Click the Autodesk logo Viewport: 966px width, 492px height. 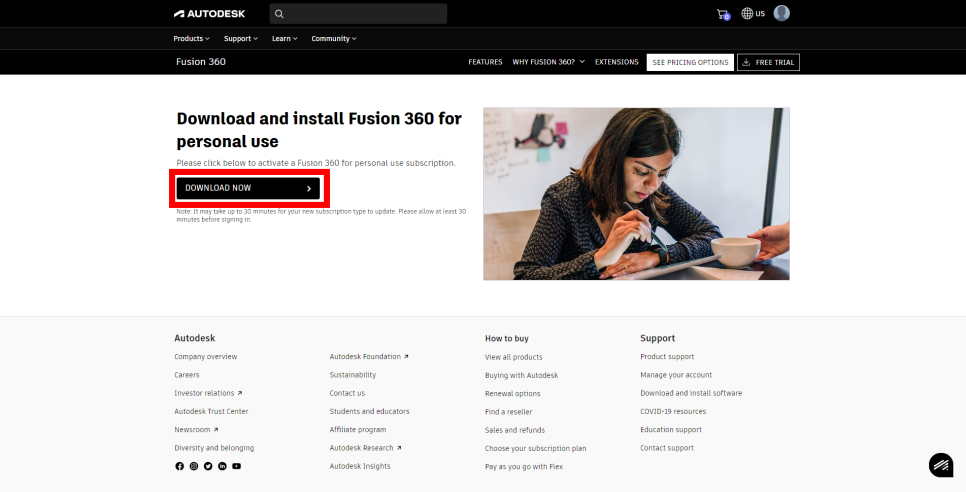[x=209, y=14]
